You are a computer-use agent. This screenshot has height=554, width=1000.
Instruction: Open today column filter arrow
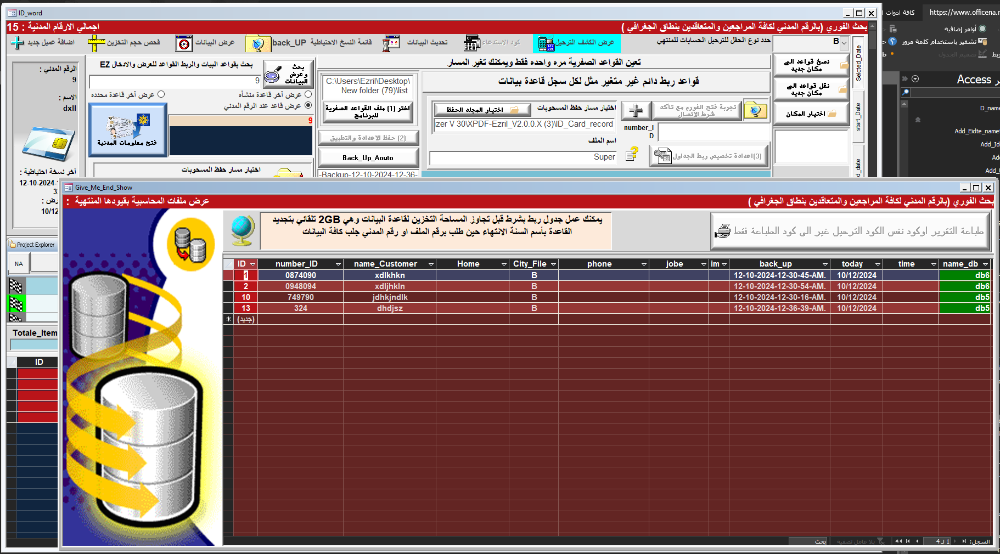tap(878, 264)
